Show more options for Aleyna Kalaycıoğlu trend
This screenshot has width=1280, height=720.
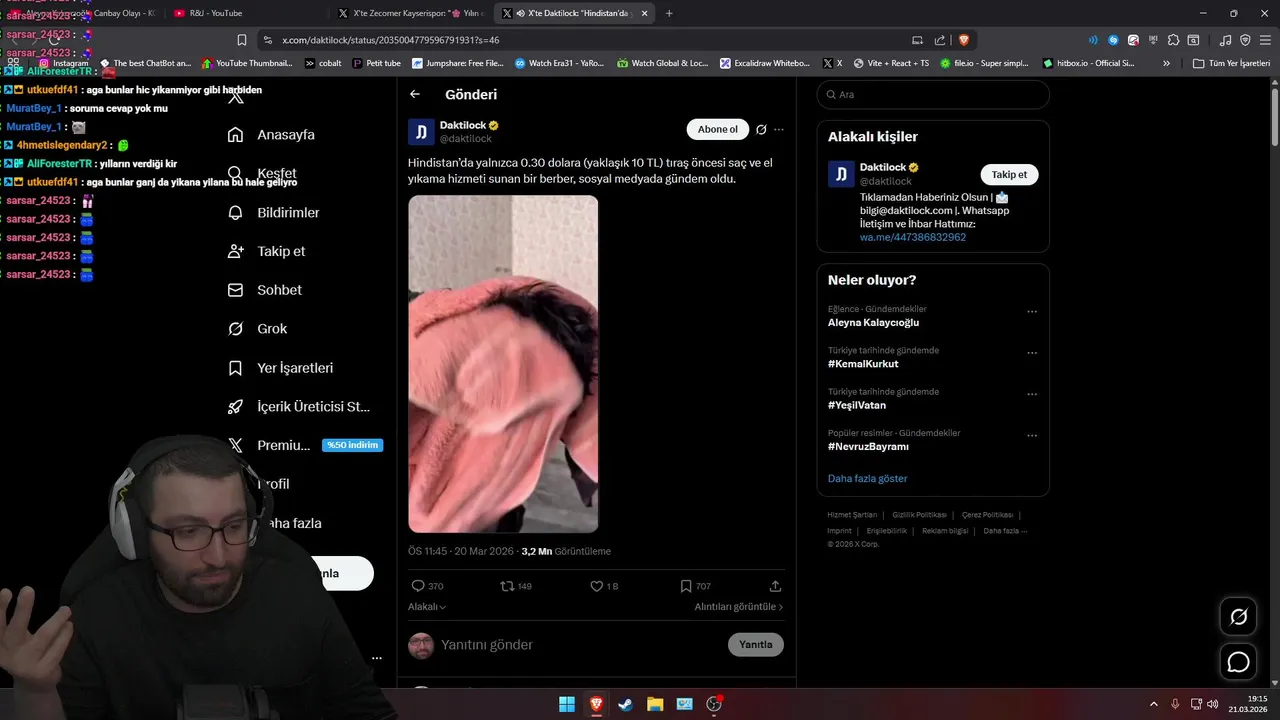[x=1032, y=311]
